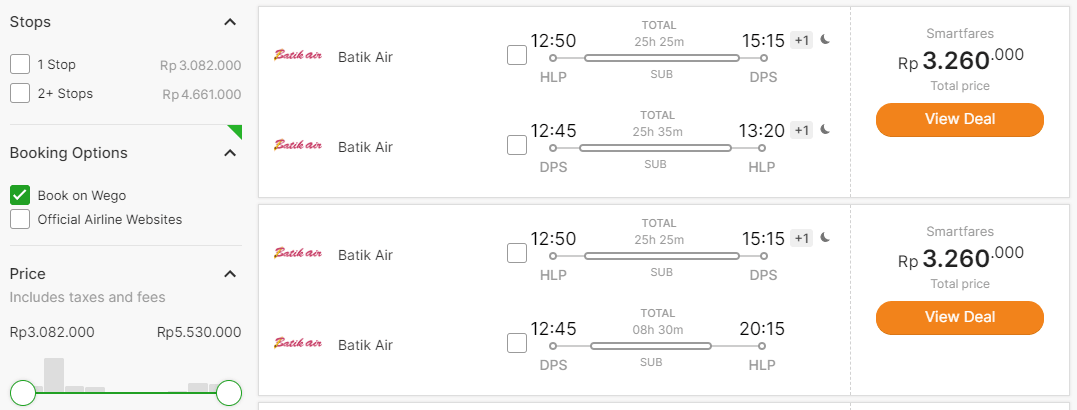The height and width of the screenshot is (410, 1077).
Task: Tick the Official Airline Websites checkbox
Action: point(20,220)
